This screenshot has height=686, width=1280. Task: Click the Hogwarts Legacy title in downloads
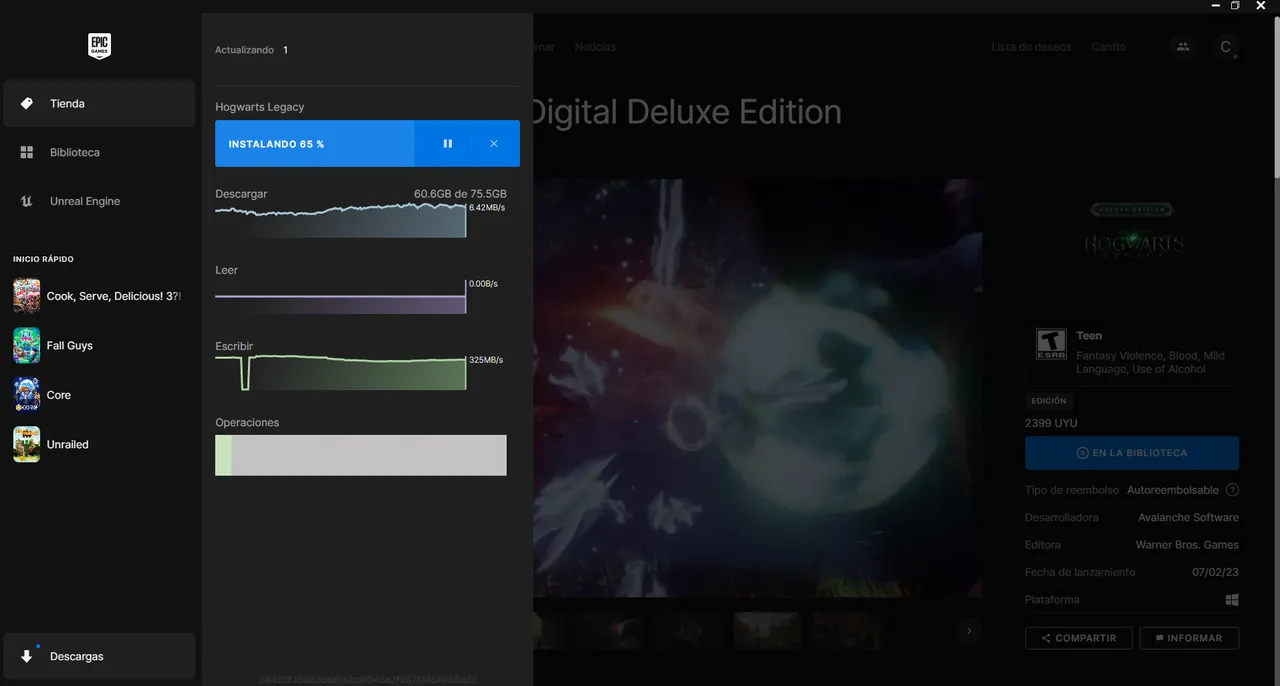(x=260, y=107)
